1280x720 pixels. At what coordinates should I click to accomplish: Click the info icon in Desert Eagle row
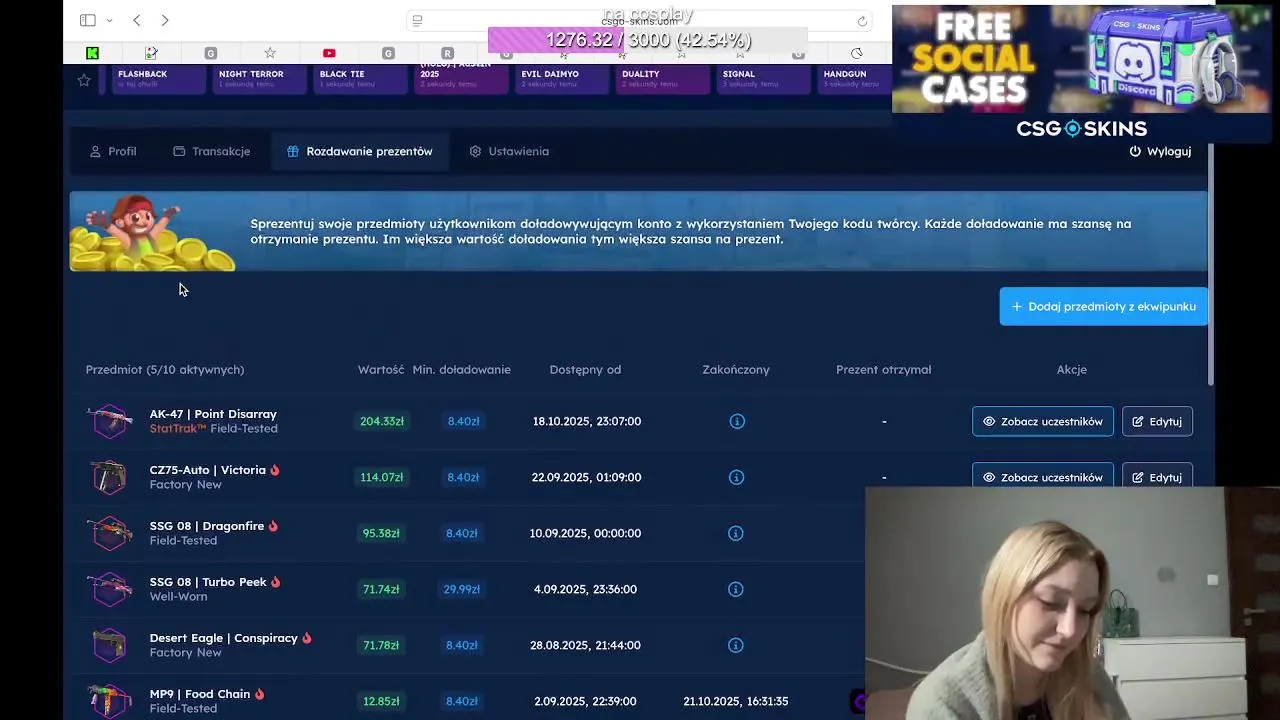(735, 645)
